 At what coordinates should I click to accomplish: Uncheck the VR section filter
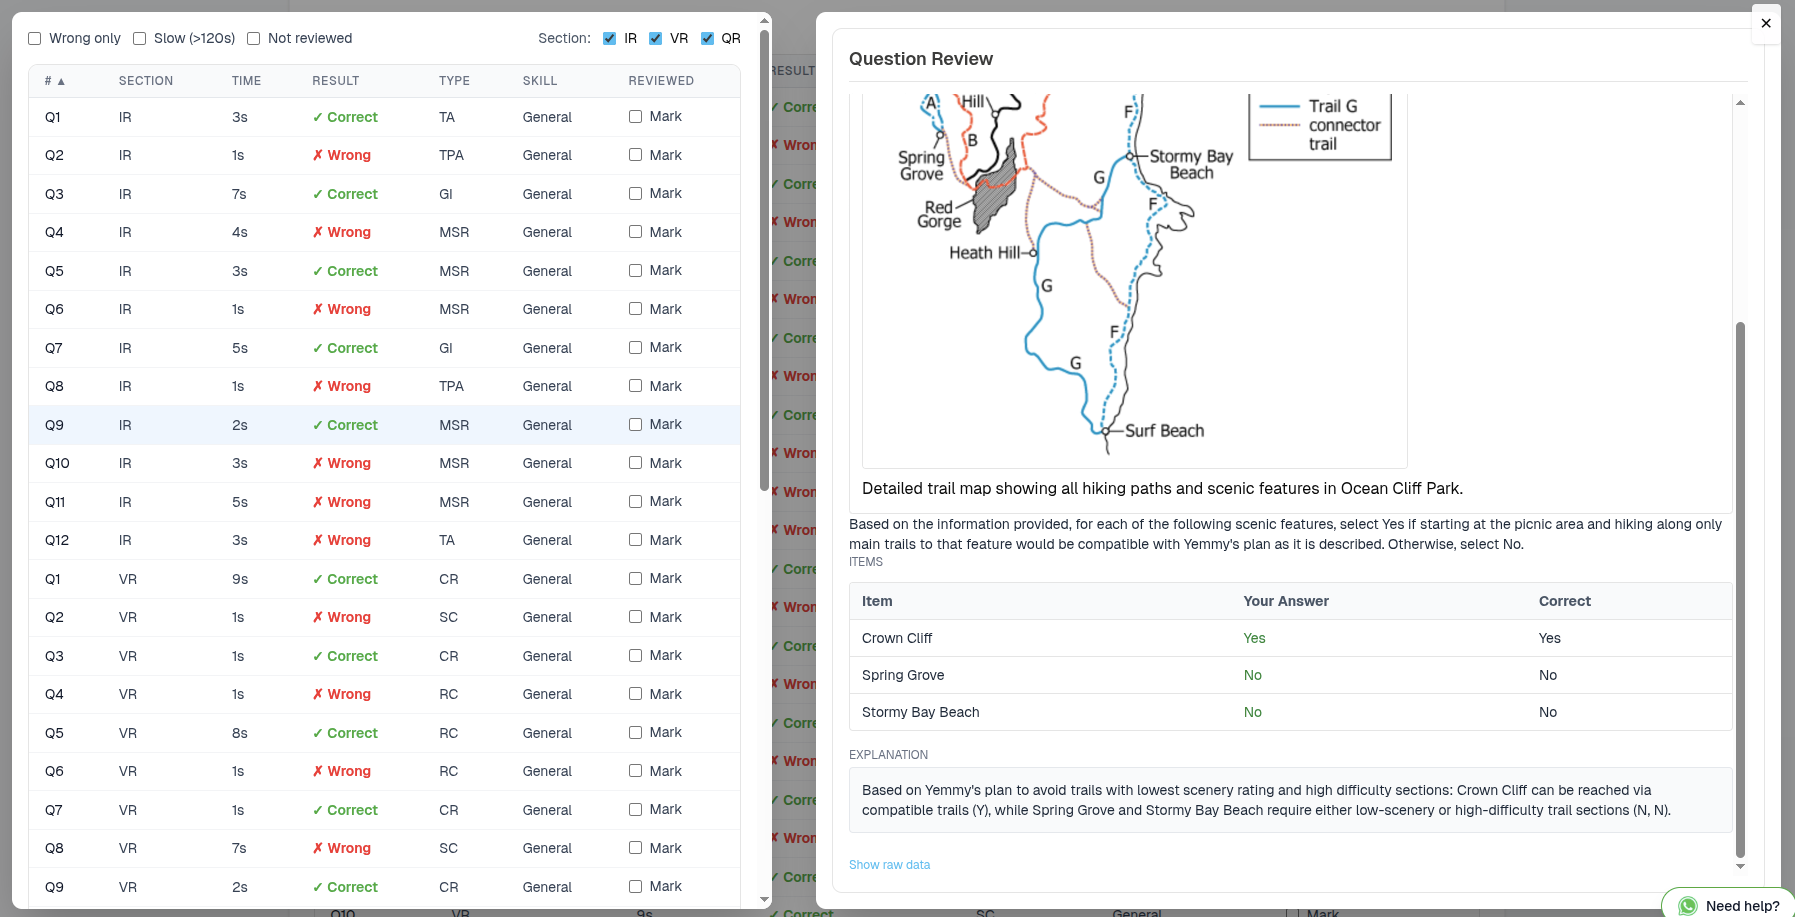click(656, 39)
